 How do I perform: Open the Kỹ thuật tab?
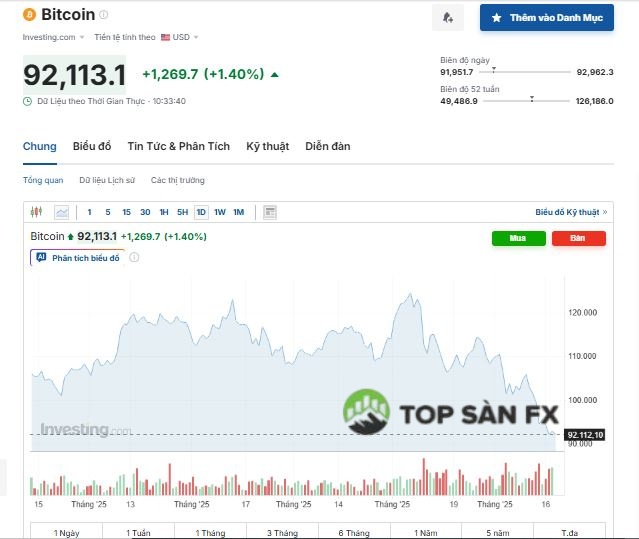[x=267, y=147]
